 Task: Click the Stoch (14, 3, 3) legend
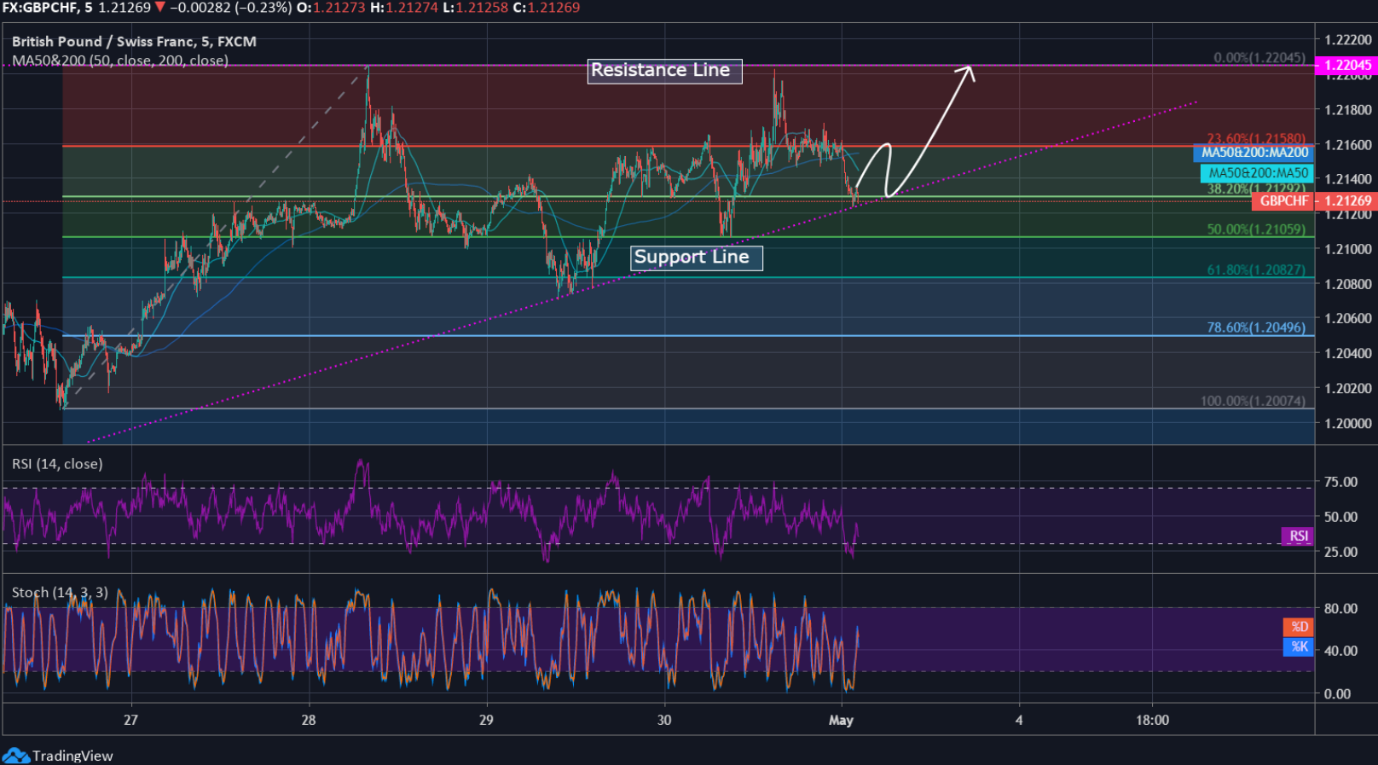point(59,592)
